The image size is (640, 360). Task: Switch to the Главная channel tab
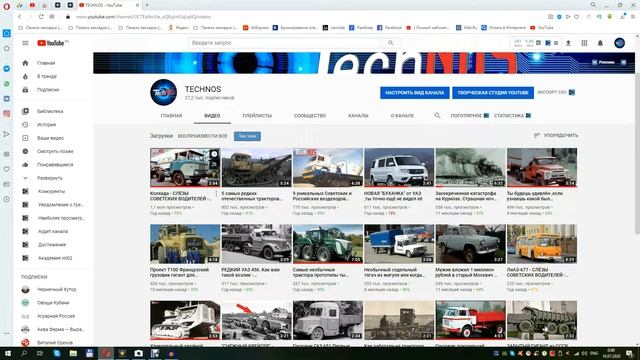tap(171, 116)
